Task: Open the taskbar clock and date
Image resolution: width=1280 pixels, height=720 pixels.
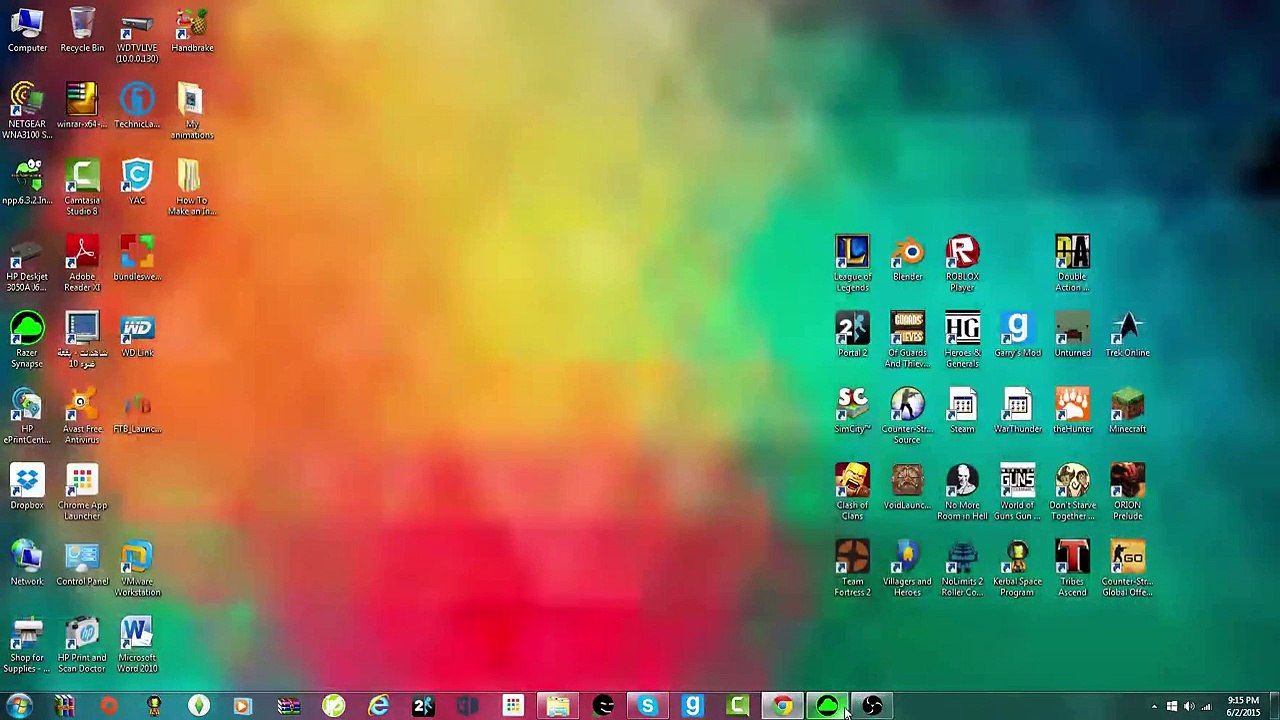Action: tap(1243, 706)
